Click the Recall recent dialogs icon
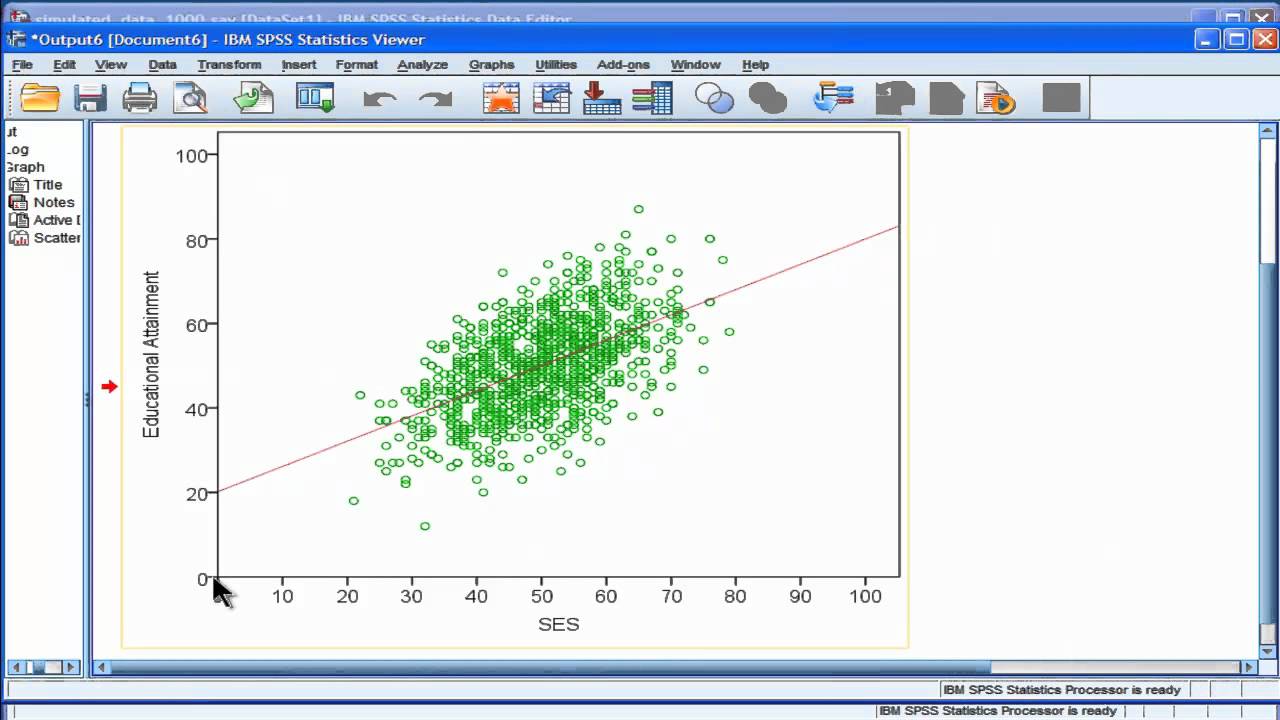 pos(315,98)
